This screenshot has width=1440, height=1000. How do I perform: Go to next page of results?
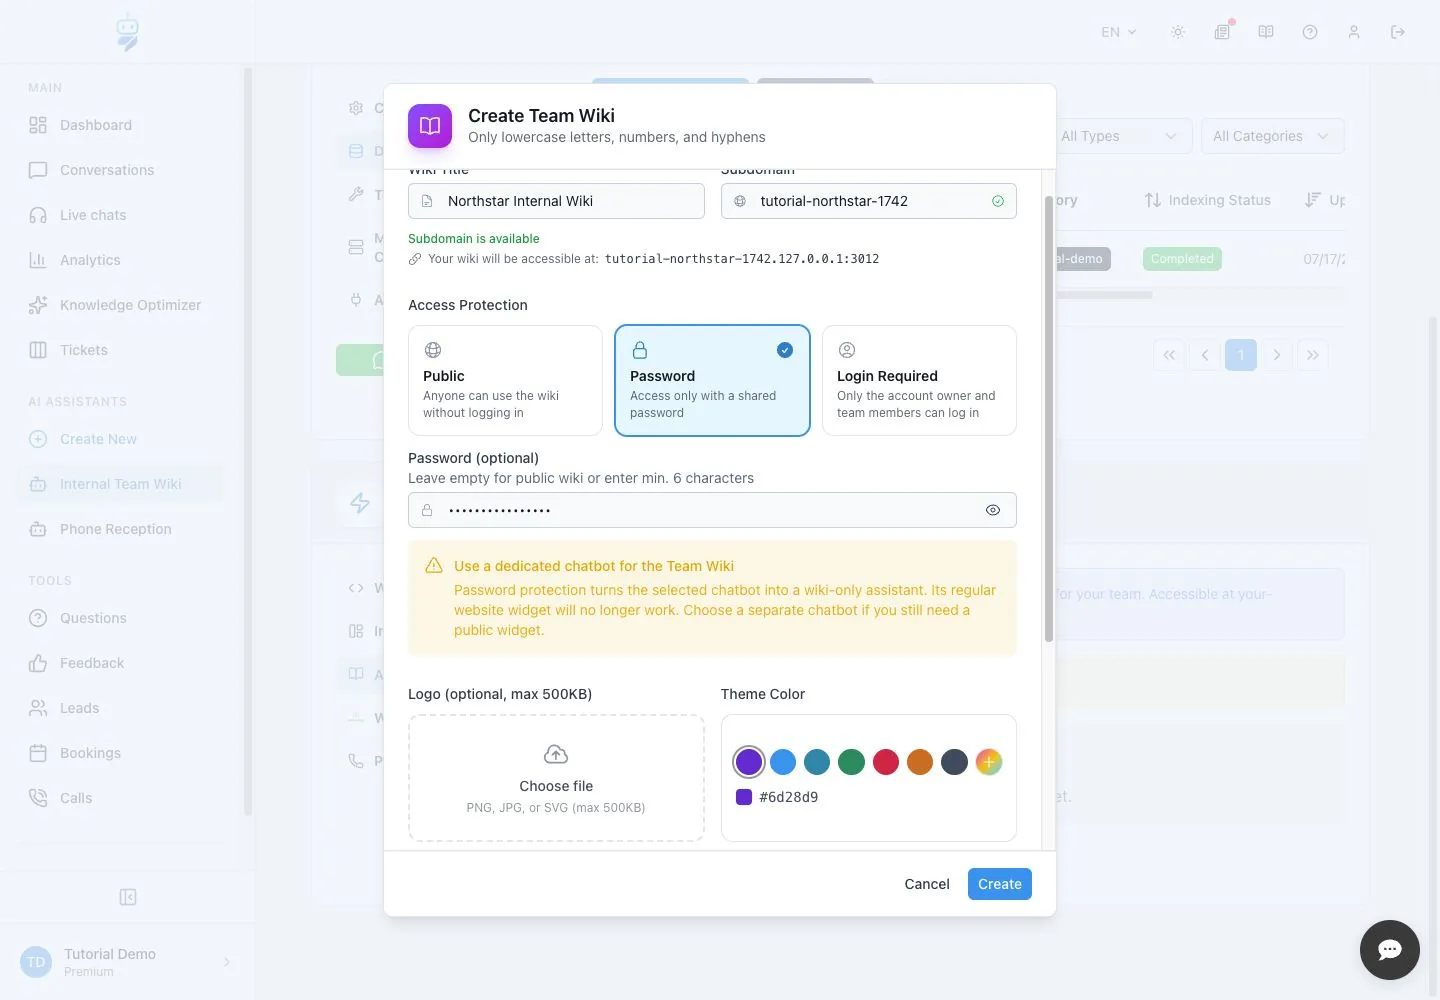point(1277,355)
